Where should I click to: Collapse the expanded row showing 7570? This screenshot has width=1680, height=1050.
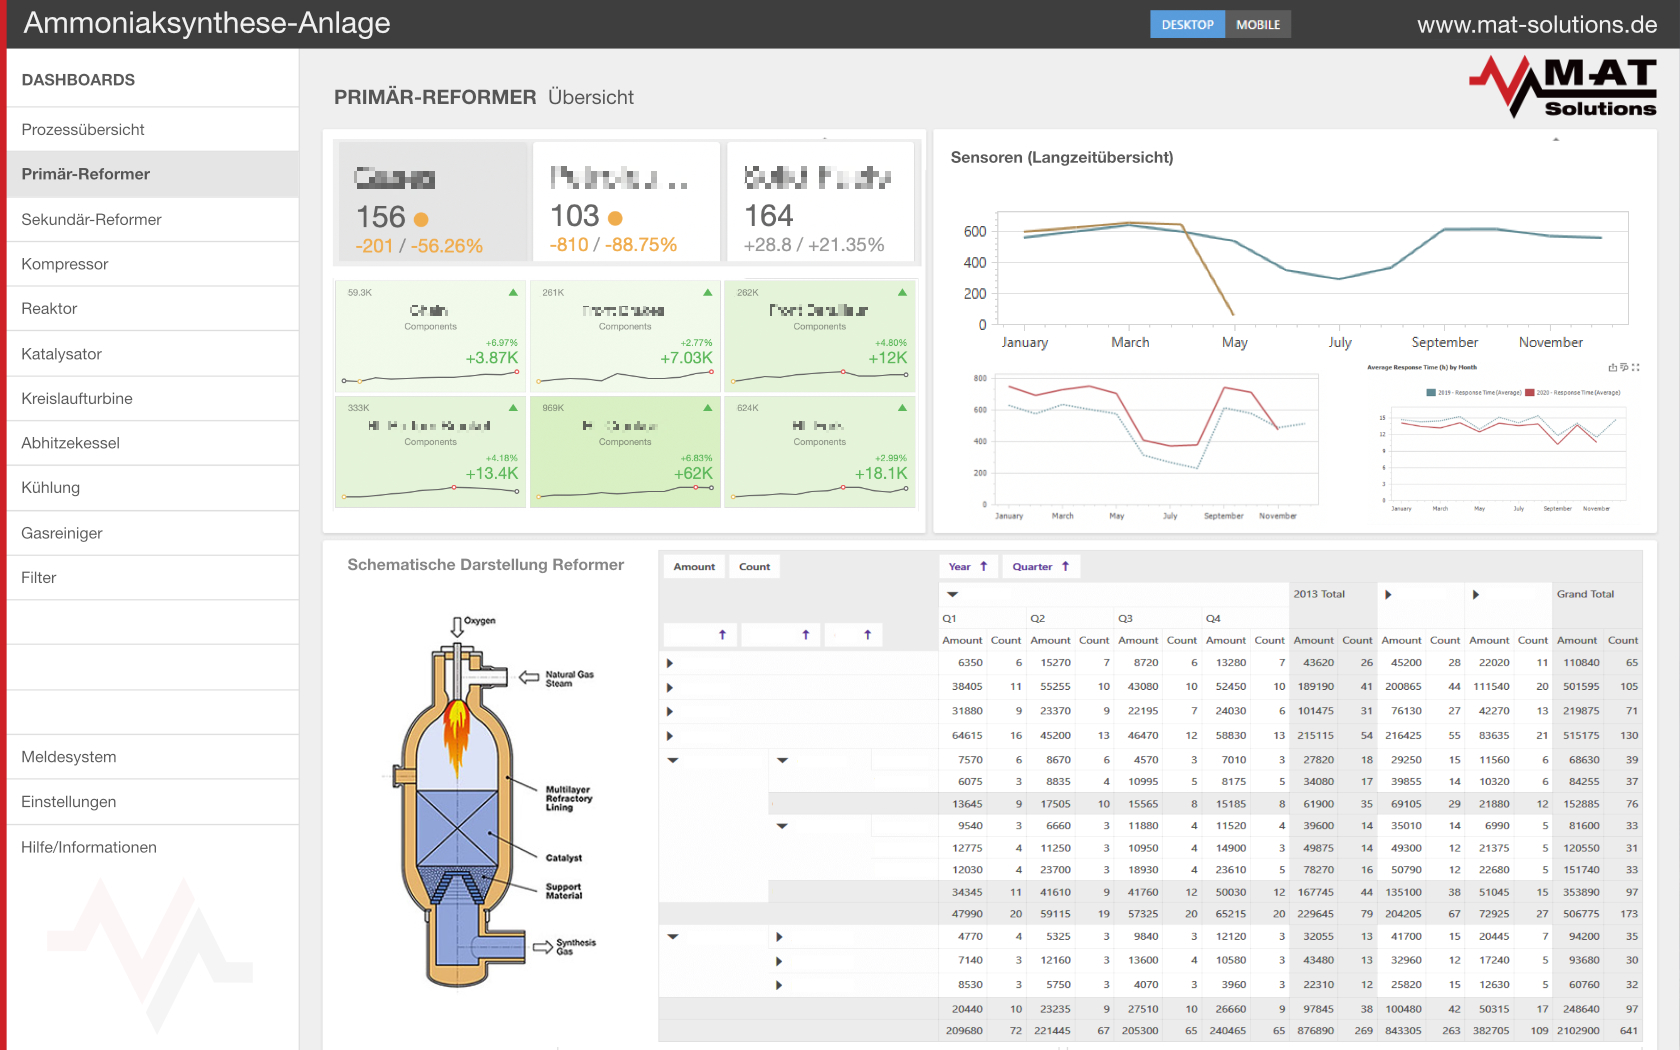pyautogui.click(x=672, y=759)
